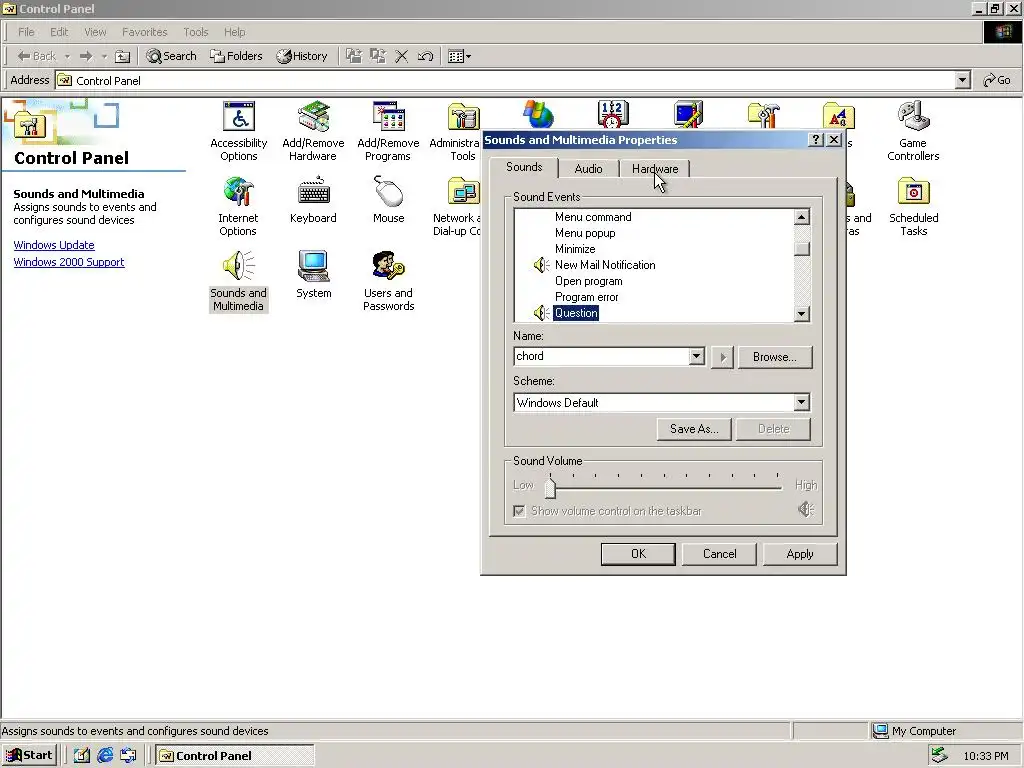Toggle the Folders toolbar button
The image size is (1024, 768).
[236, 56]
